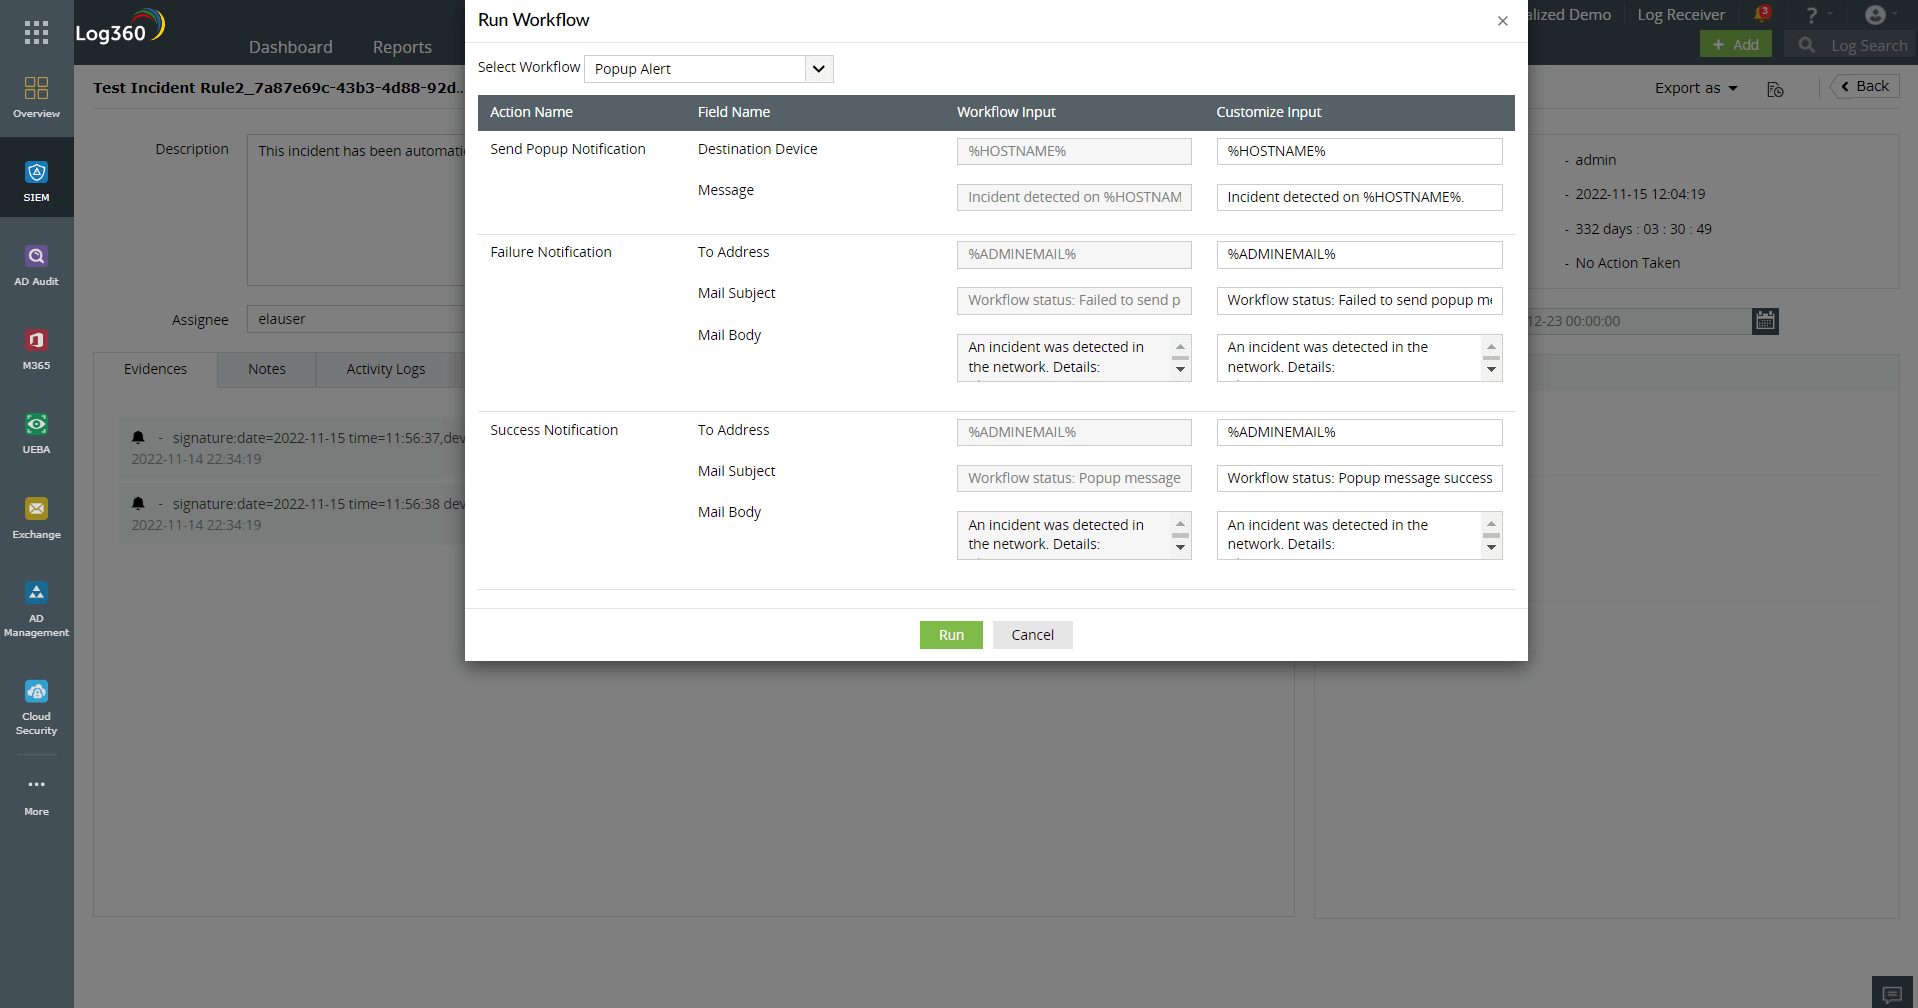The height and width of the screenshot is (1008, 1918).
Task: Click the incident settings icon beside Export as
Action: click(x=1775, y=89)
